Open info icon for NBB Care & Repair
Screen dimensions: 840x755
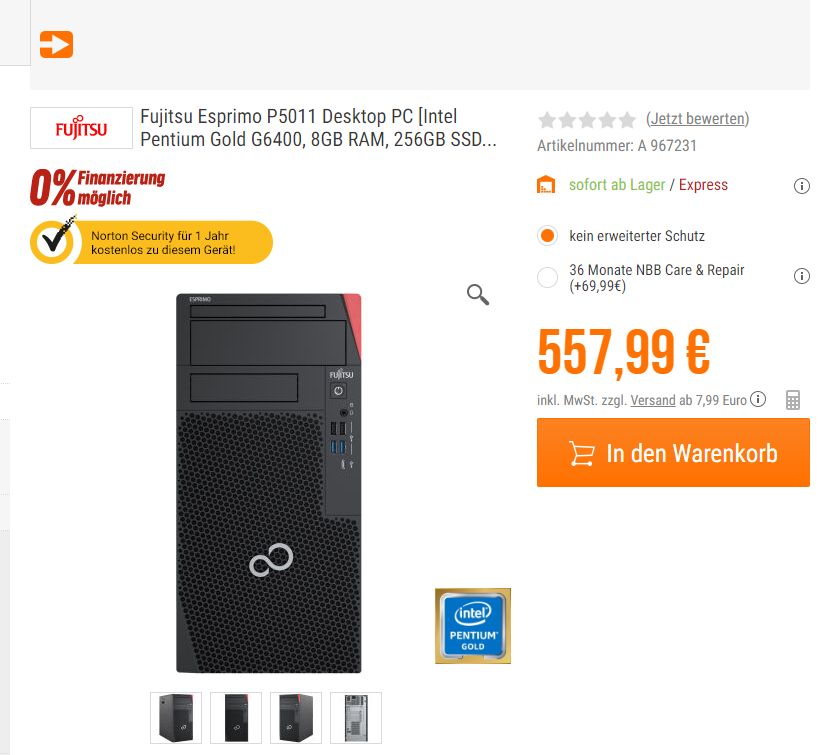[801, 276]
